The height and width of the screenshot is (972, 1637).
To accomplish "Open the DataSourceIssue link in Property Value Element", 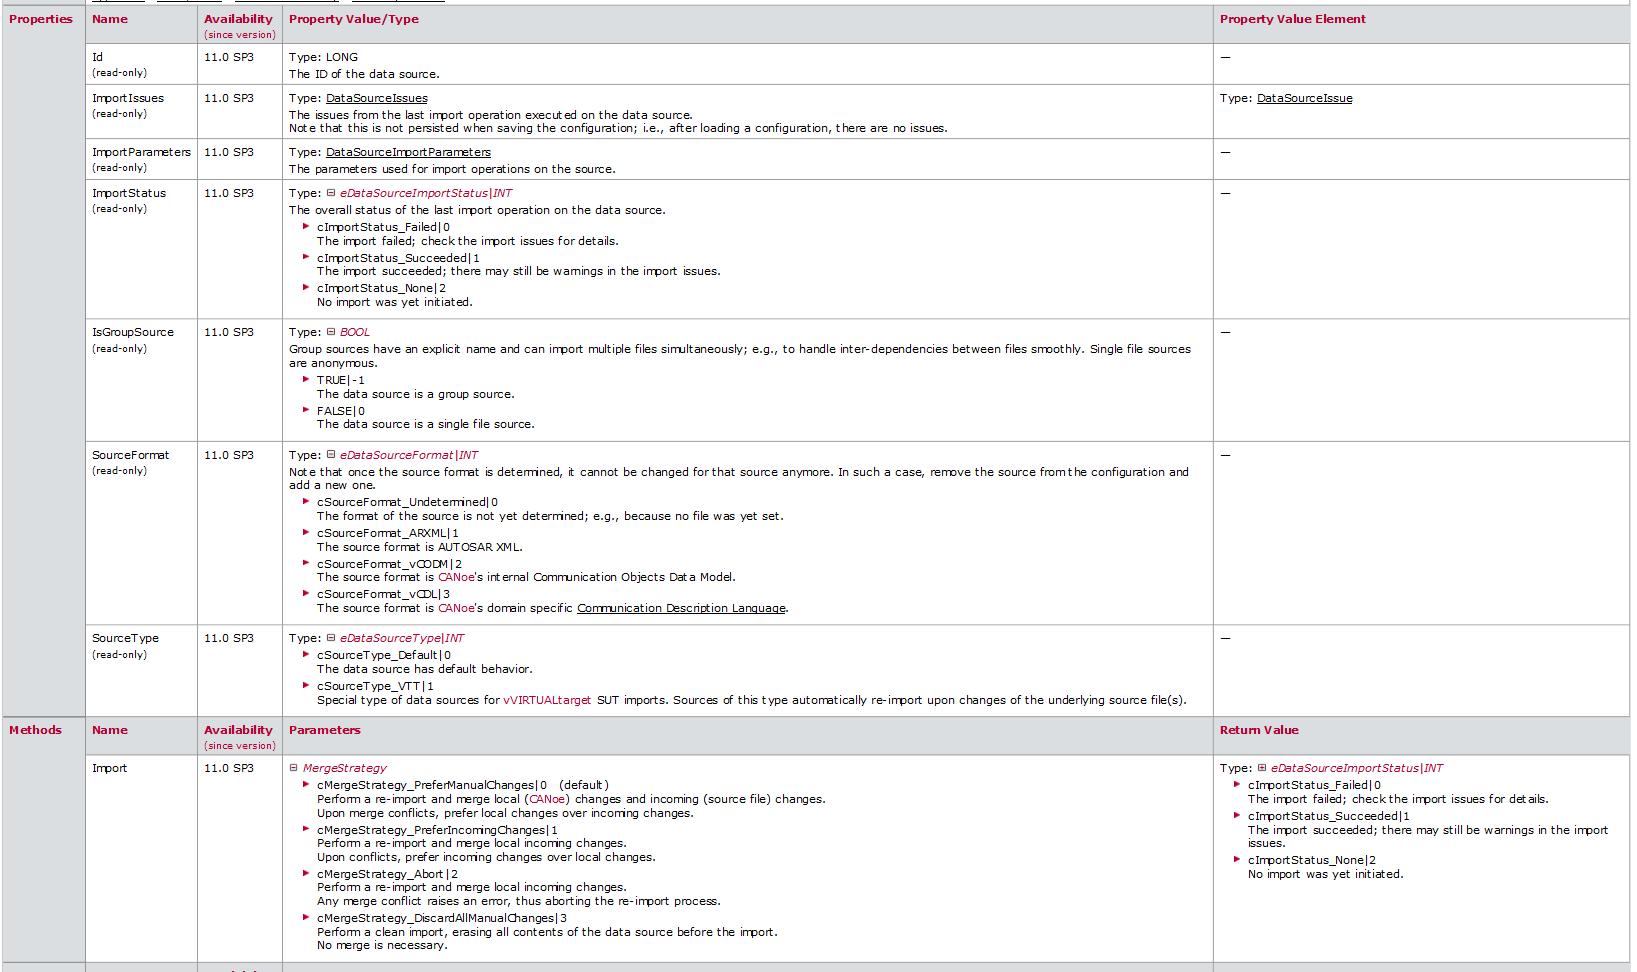I will pyautogui.click(x=1304, y=98).
